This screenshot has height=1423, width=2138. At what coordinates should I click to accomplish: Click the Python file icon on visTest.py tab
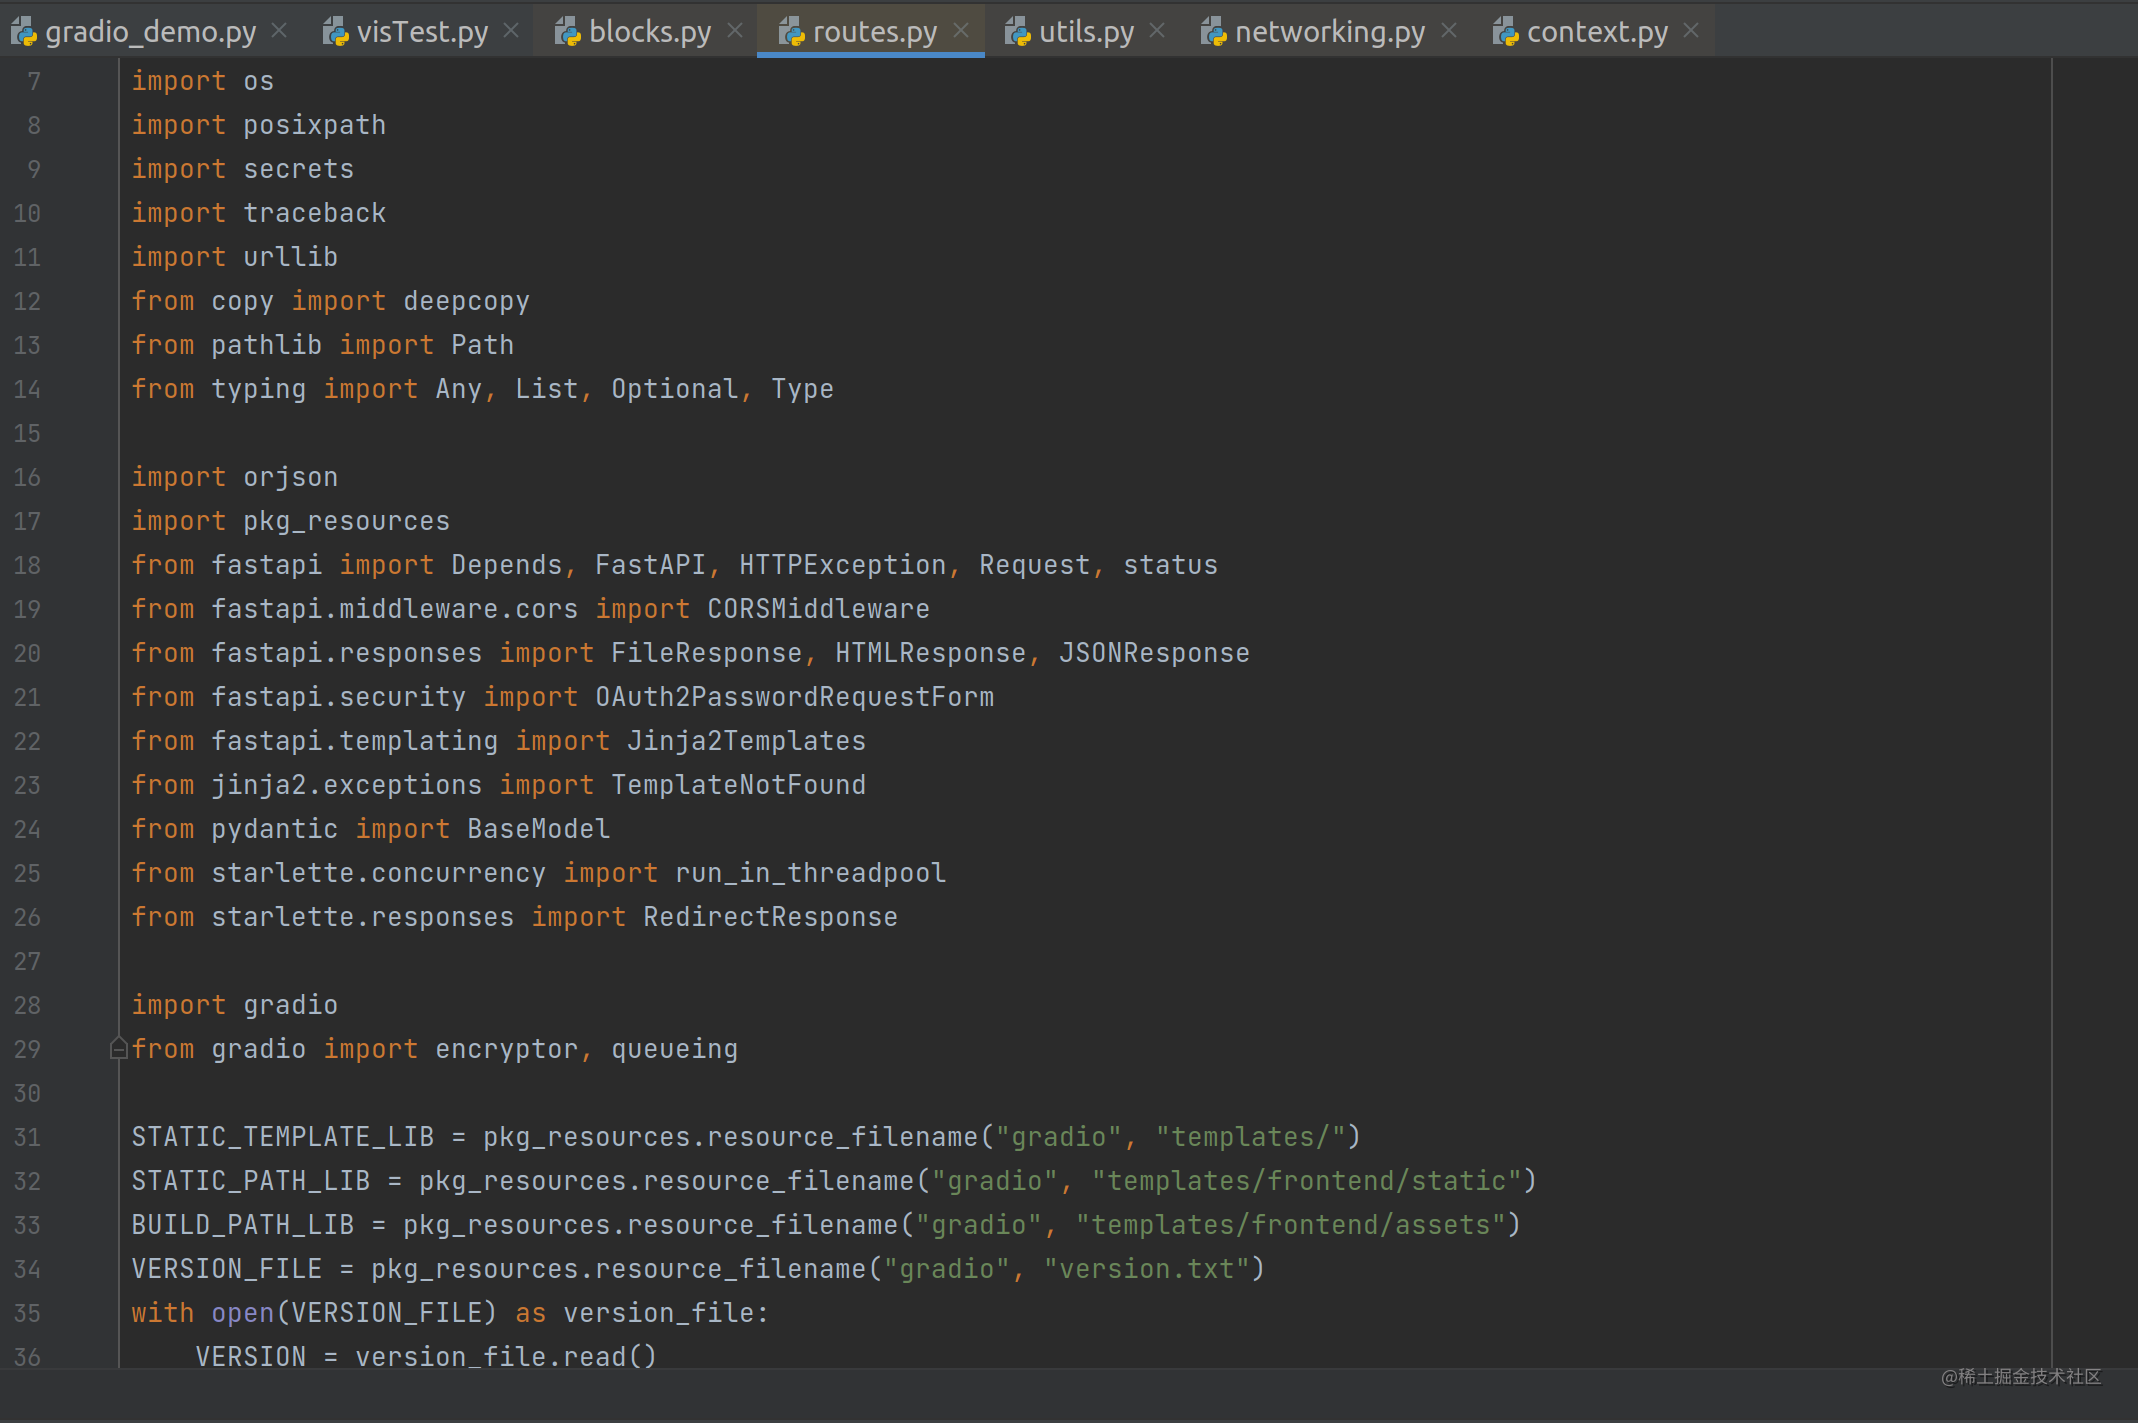[x=335, y=32]
